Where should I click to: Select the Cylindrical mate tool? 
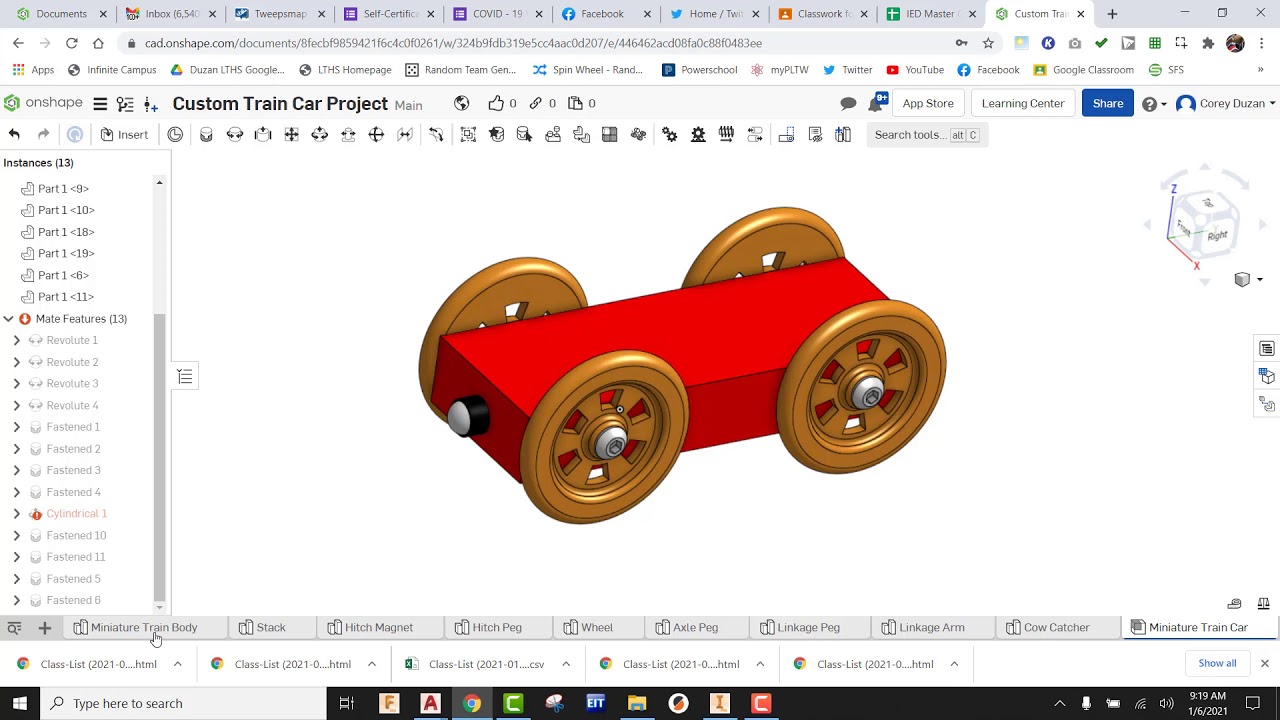[x=320, y=134]
